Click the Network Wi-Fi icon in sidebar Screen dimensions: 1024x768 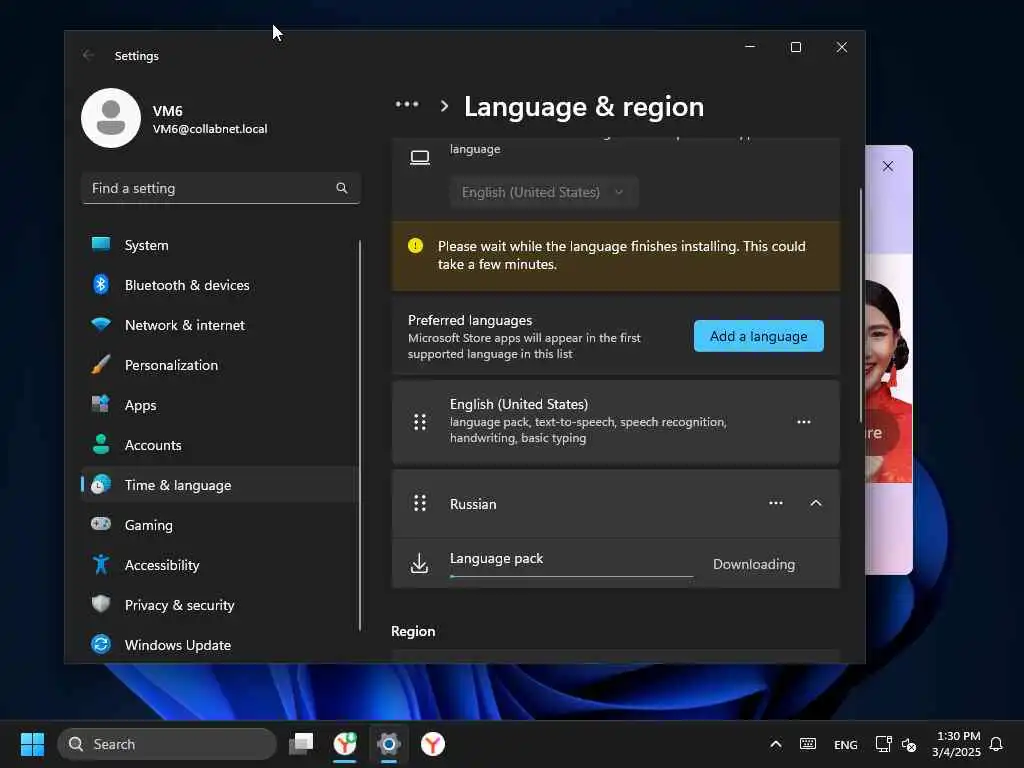(101, 325)
